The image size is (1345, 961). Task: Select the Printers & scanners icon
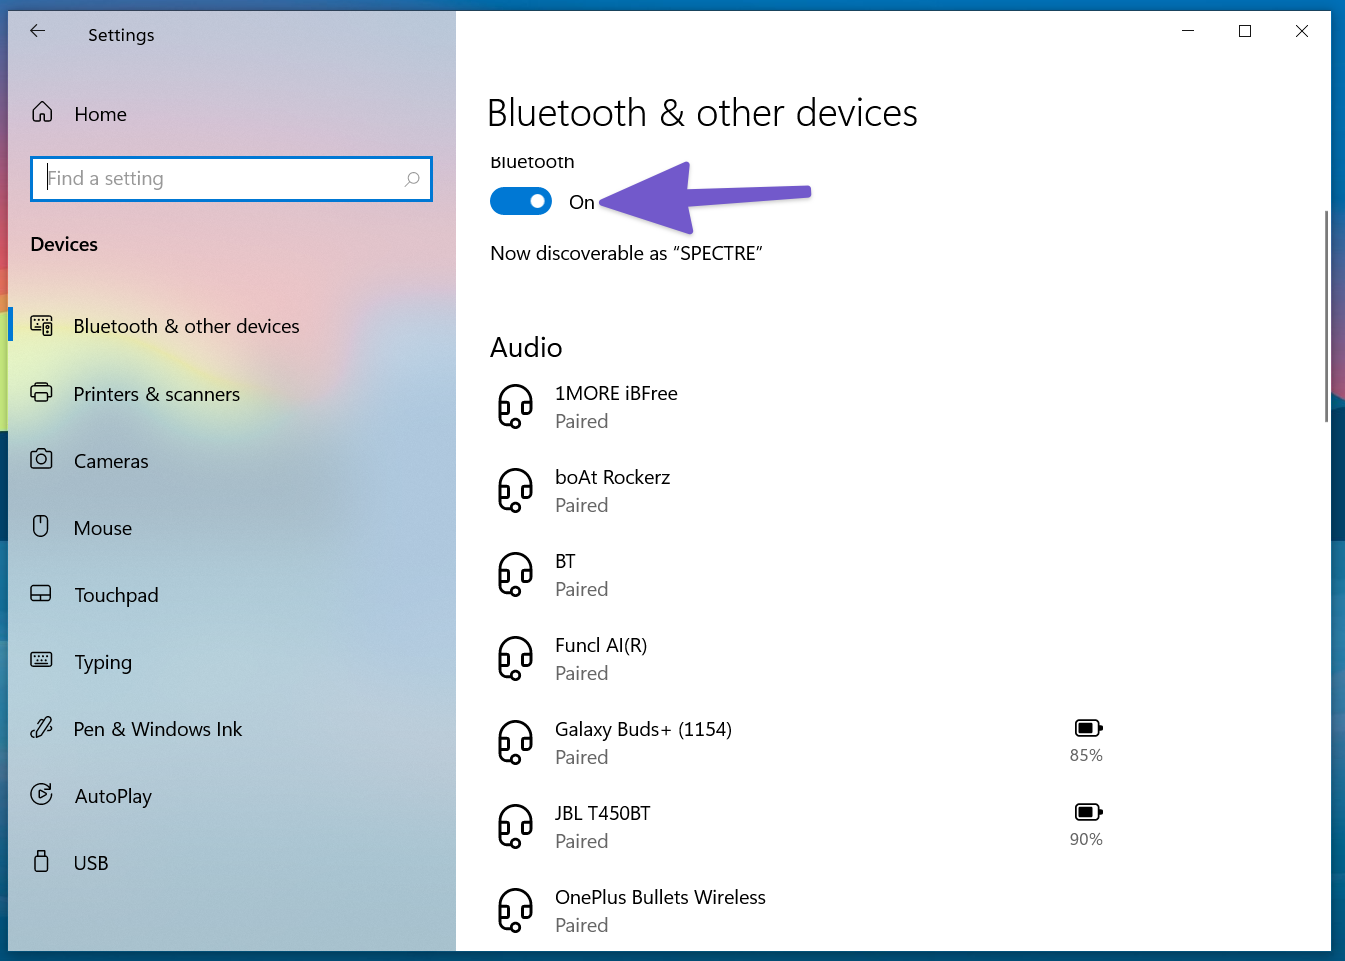point(40,393)
